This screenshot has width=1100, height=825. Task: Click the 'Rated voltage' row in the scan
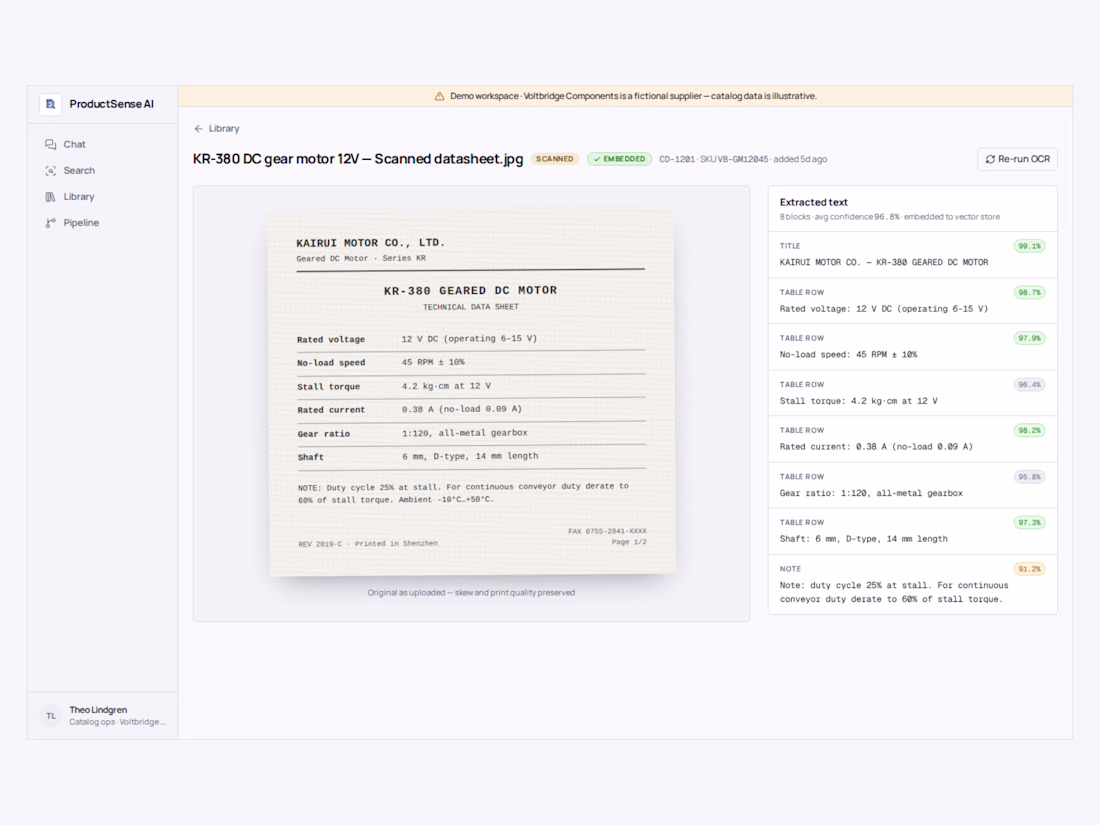[x=471, y=339]
